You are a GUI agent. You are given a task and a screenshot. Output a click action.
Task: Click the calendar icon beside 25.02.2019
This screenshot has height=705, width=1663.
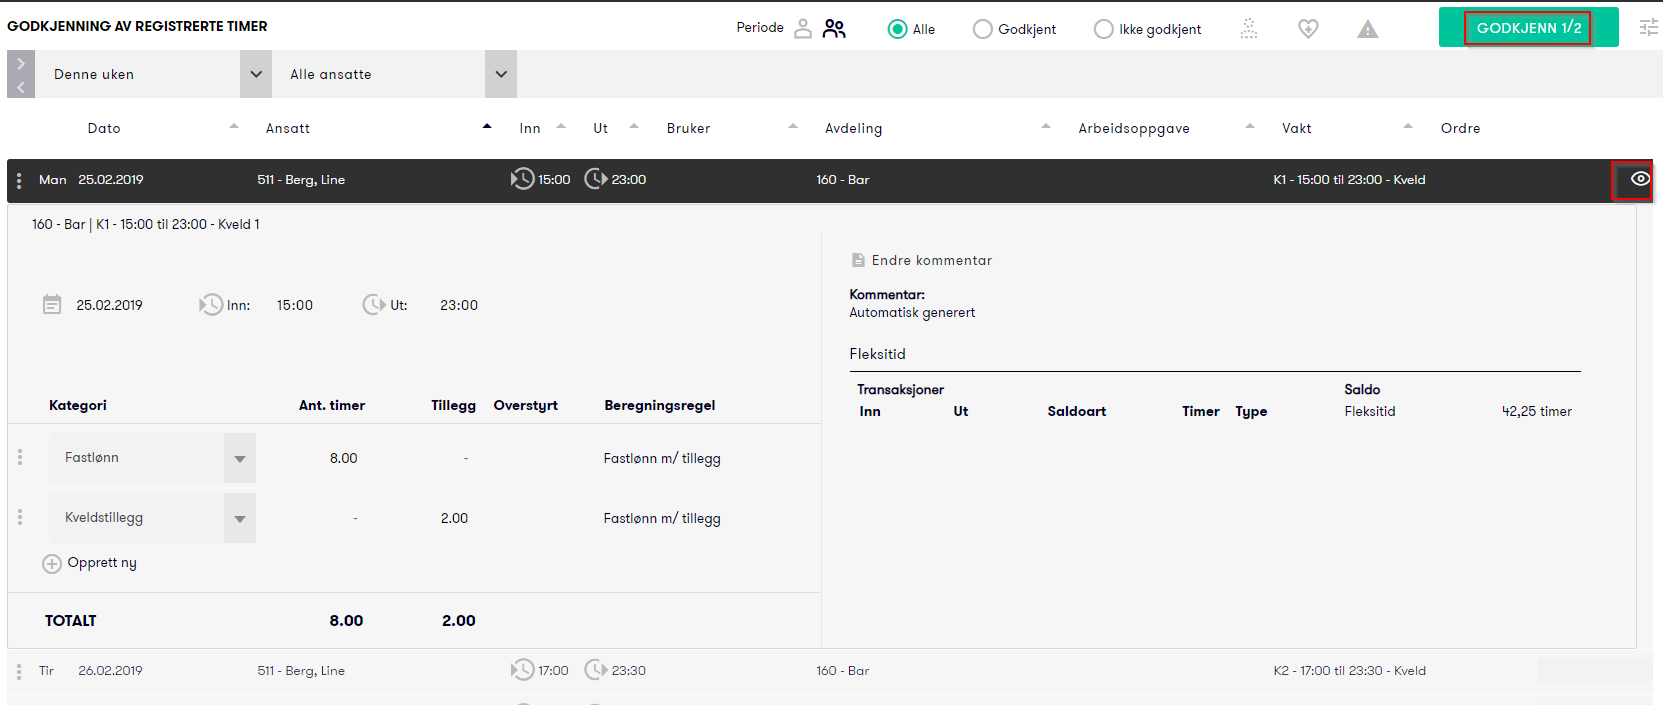pyautogui.click(x=52, y=305)
